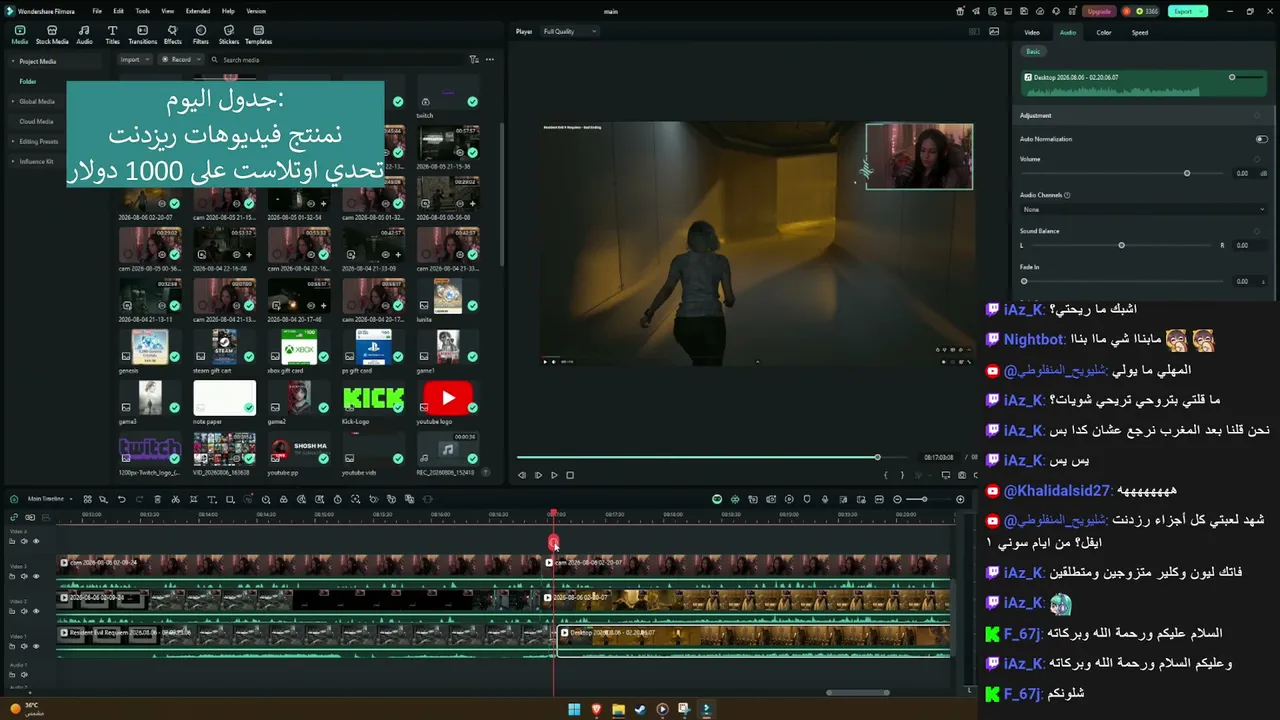Click the Sound Balance slider handle
This screenshot has width=1280, height=720.
(x=1121, y=245)
